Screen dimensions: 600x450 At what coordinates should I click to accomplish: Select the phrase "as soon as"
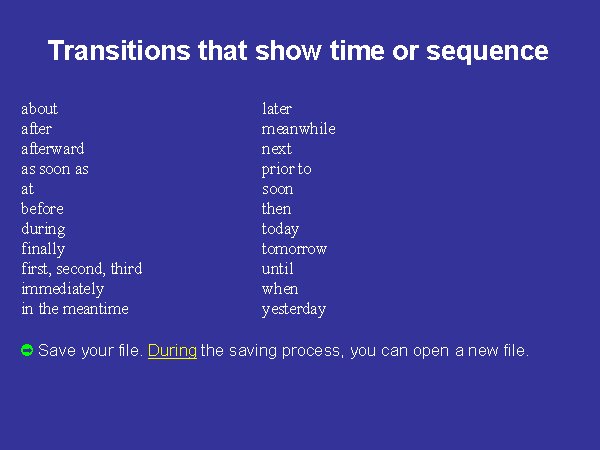point(55,169)
